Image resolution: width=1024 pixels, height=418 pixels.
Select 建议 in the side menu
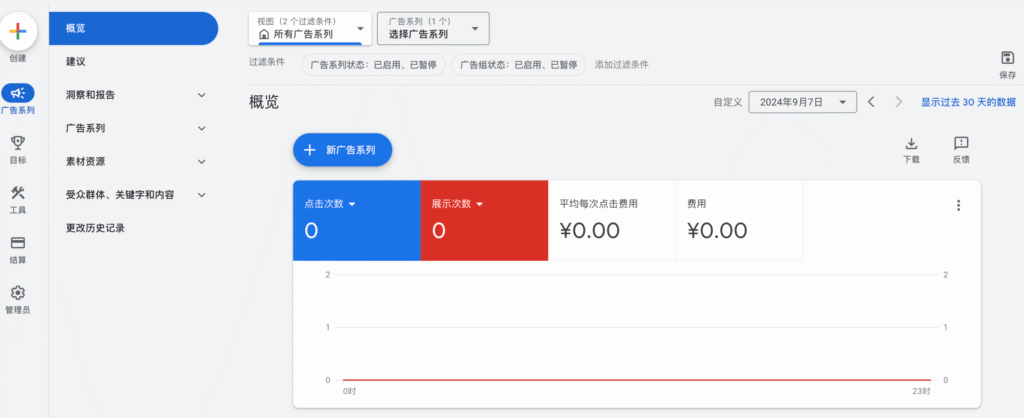click(x=76, y=62)
